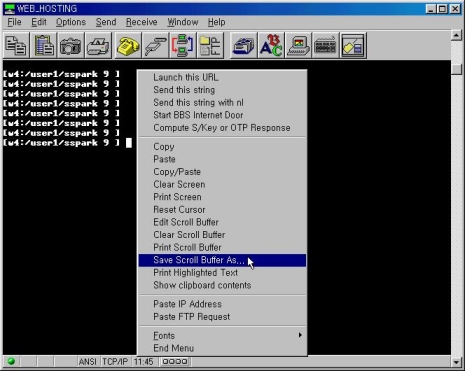Screen dimensions: 465x371
Task: Click the cable connector toolbar icon
Action: (x=155, y=45)
